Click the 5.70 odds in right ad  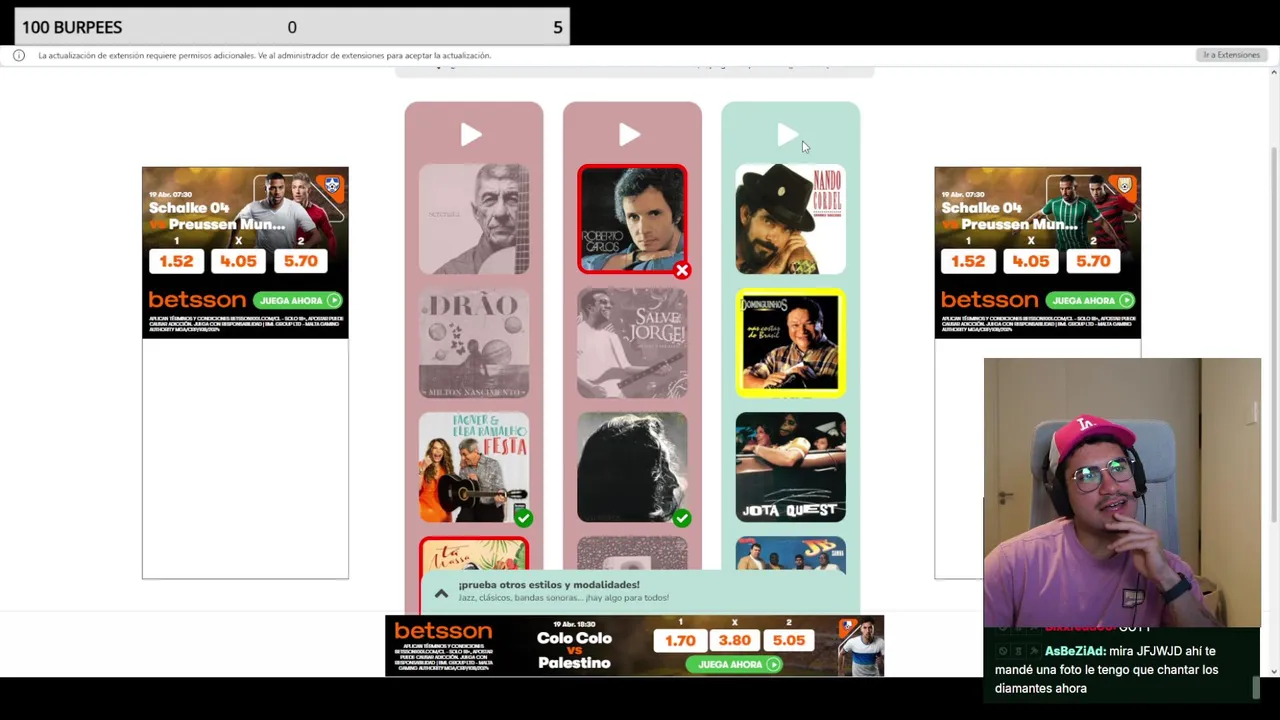pyautogui.click(x=1093, y=261)
